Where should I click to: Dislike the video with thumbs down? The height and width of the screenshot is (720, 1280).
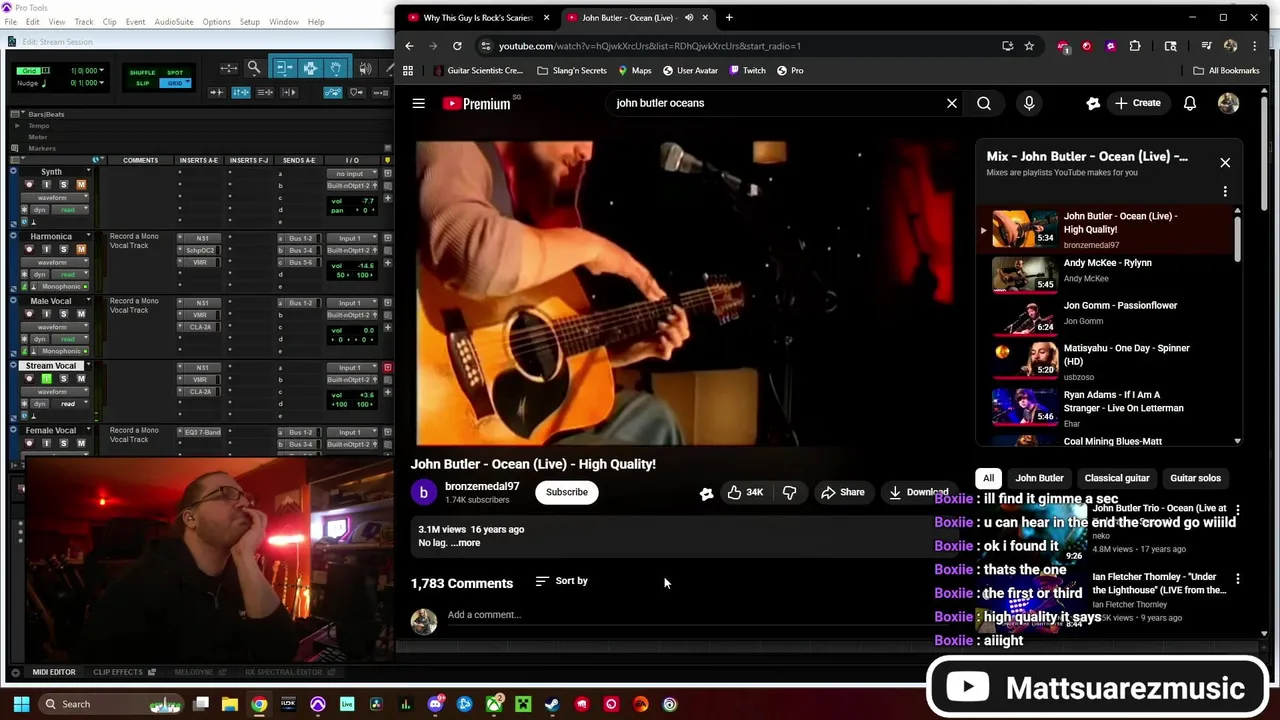789,492
